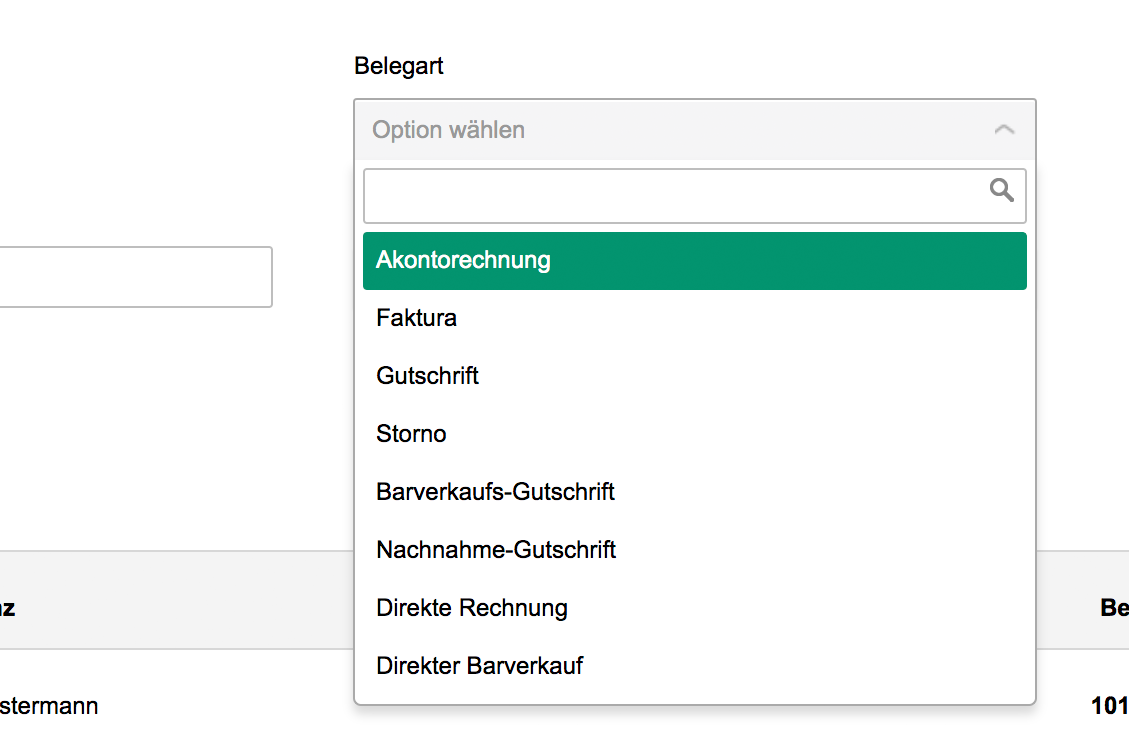The width and height of the screenshot is (1129, 753).
Task: Click the 'Be' column header on the right
Action: 1114,608
